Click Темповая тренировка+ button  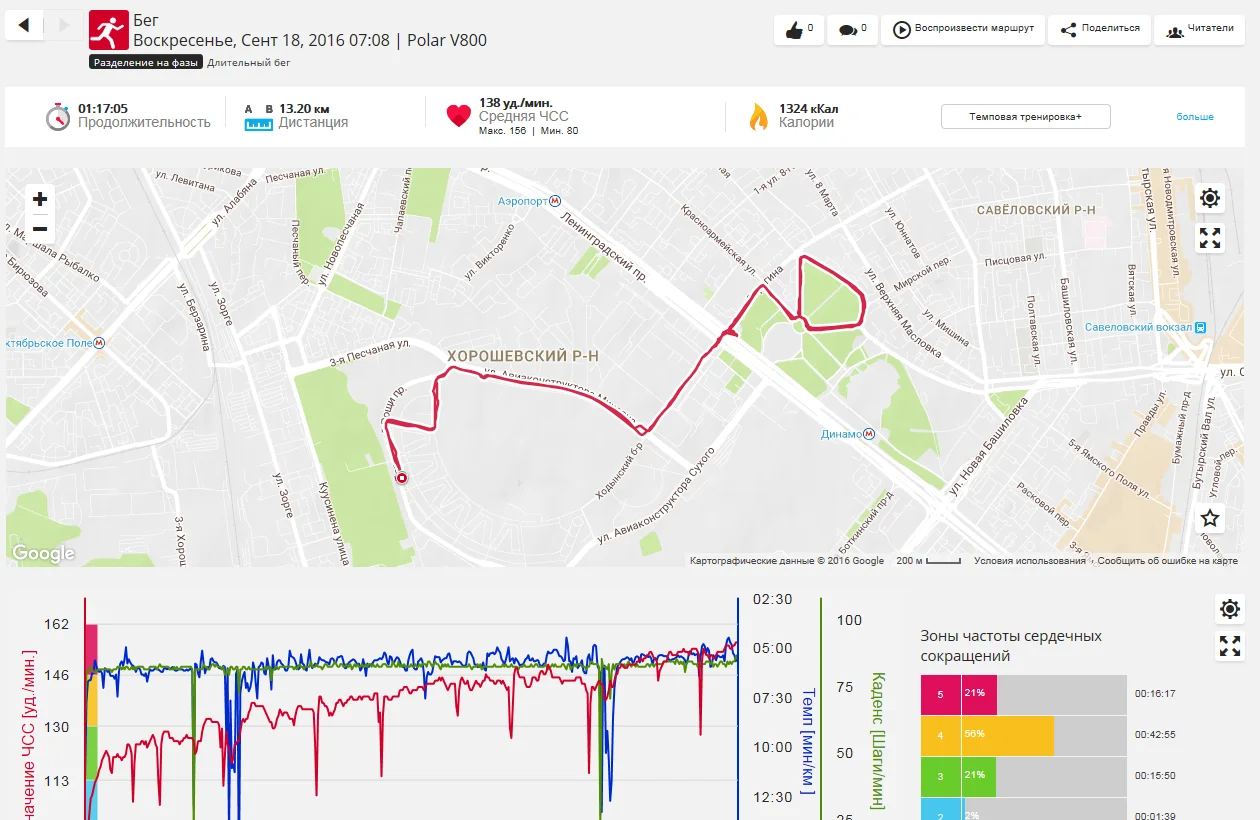(1025, 116)
